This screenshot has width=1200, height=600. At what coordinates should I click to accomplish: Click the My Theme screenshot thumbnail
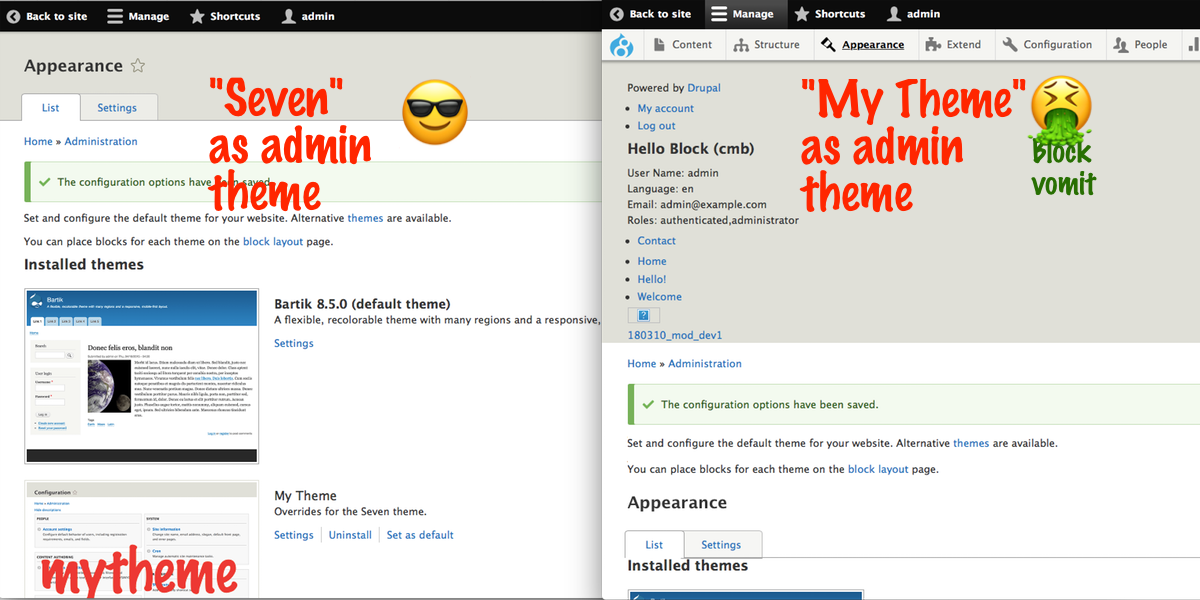(x=141, y=539)
